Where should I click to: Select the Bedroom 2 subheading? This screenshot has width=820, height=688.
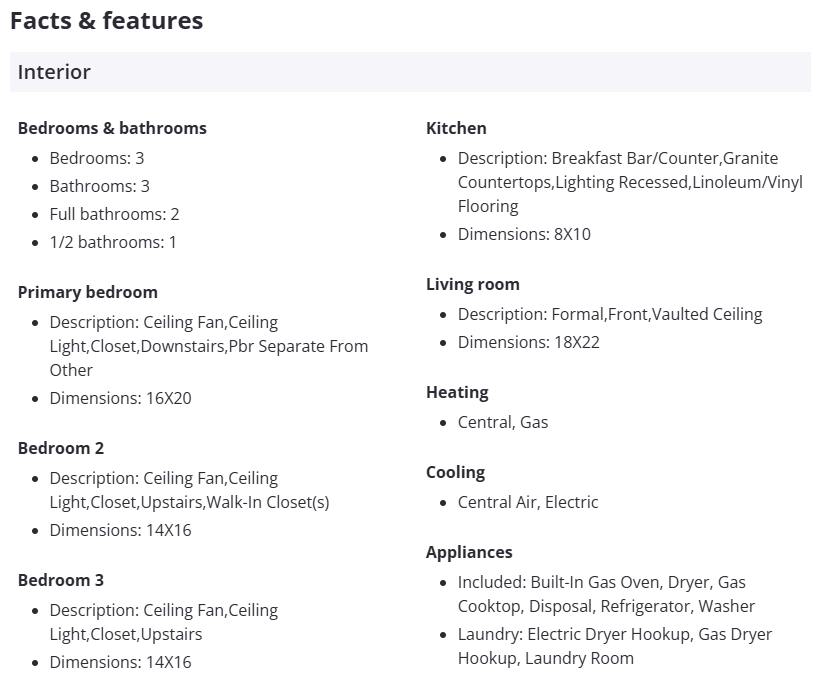[x=61, y=448]
